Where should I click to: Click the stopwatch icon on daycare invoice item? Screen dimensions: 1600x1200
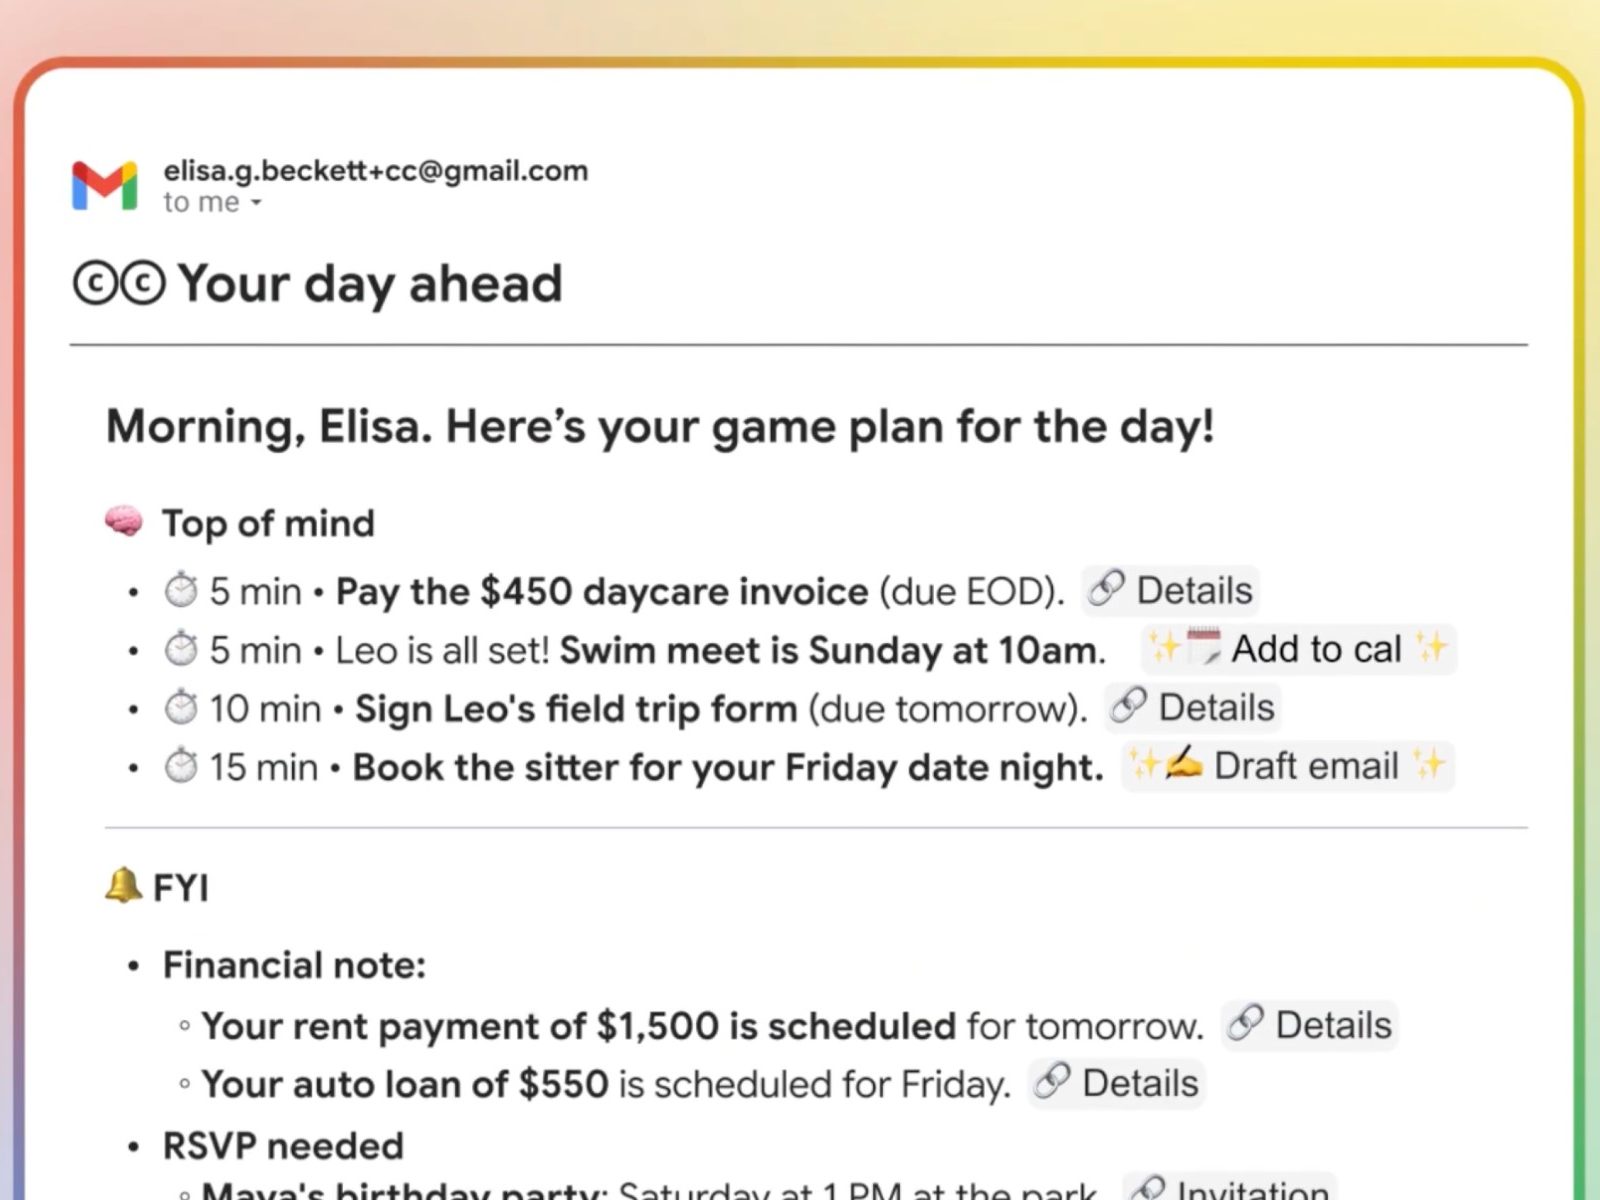click(x=181, y=590)
